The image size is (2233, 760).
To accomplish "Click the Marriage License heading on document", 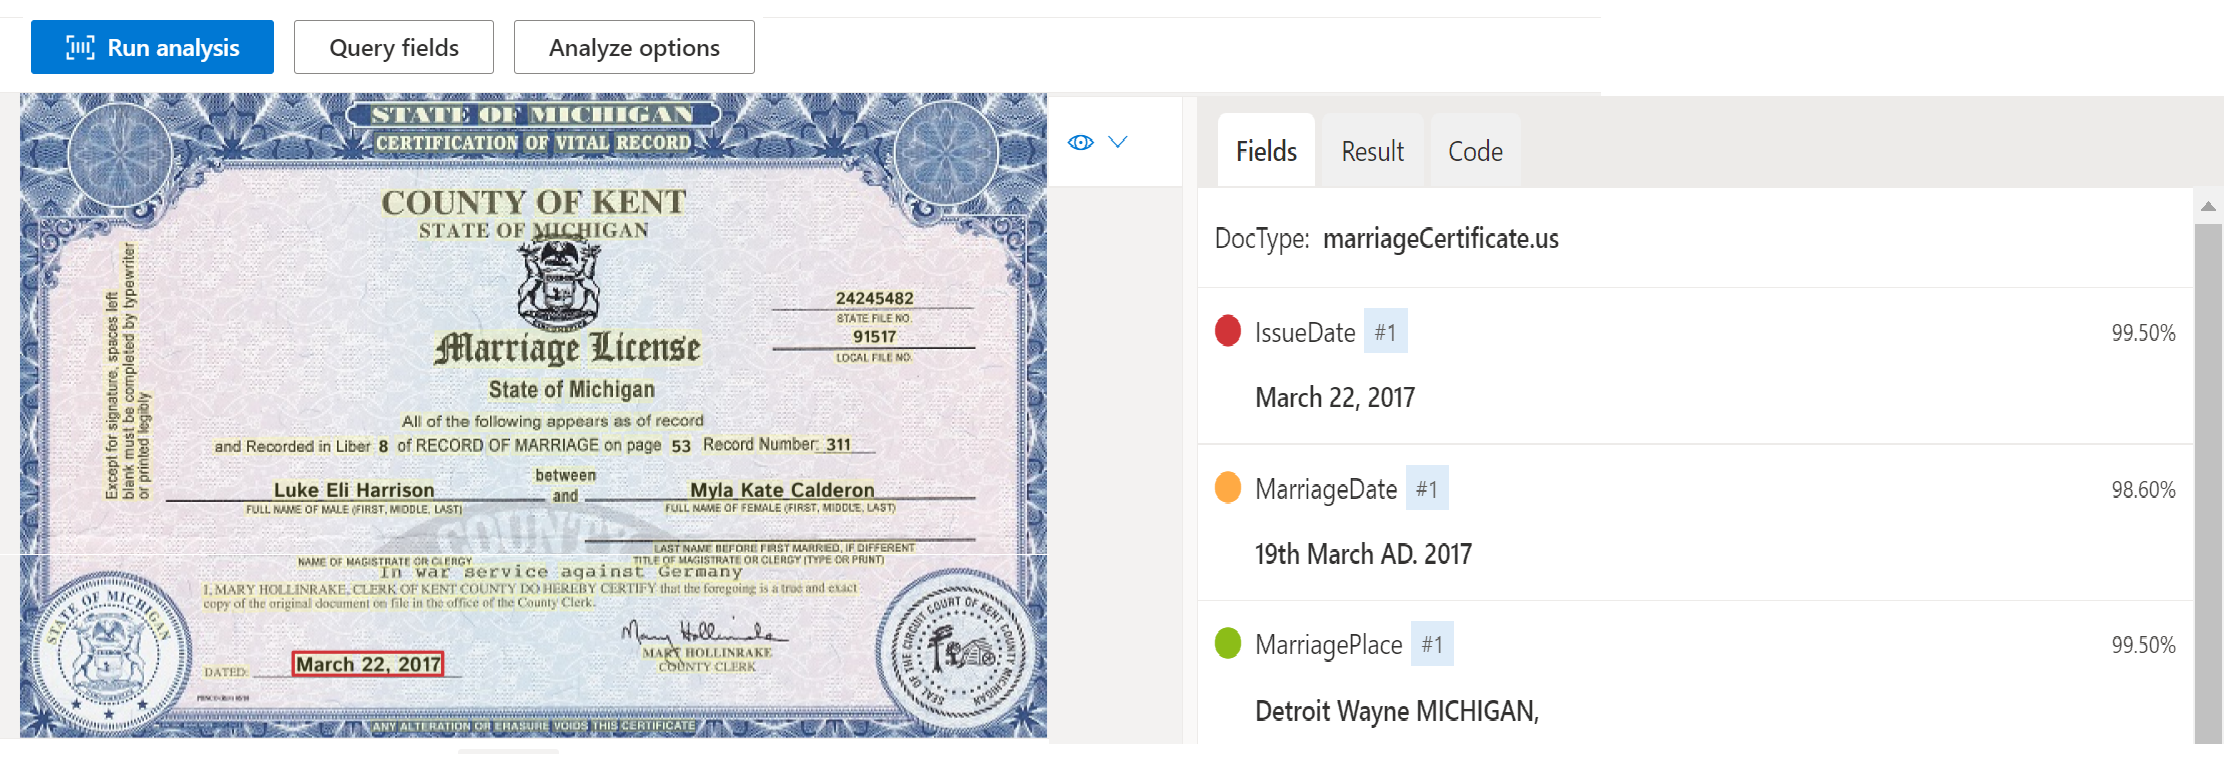I will click(x=567, y=348).
